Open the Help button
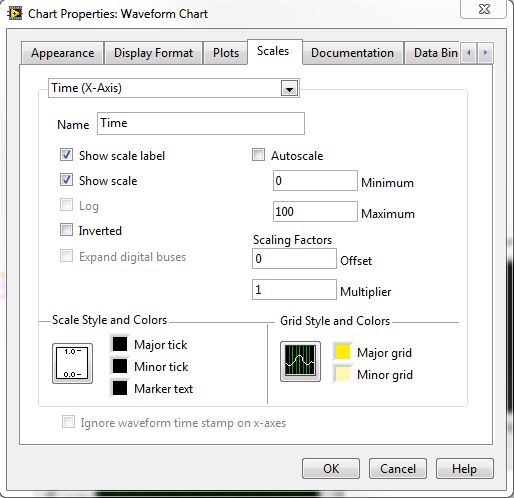Image resolution: width=514 pixels, height=498 pixels. point(465,469)
